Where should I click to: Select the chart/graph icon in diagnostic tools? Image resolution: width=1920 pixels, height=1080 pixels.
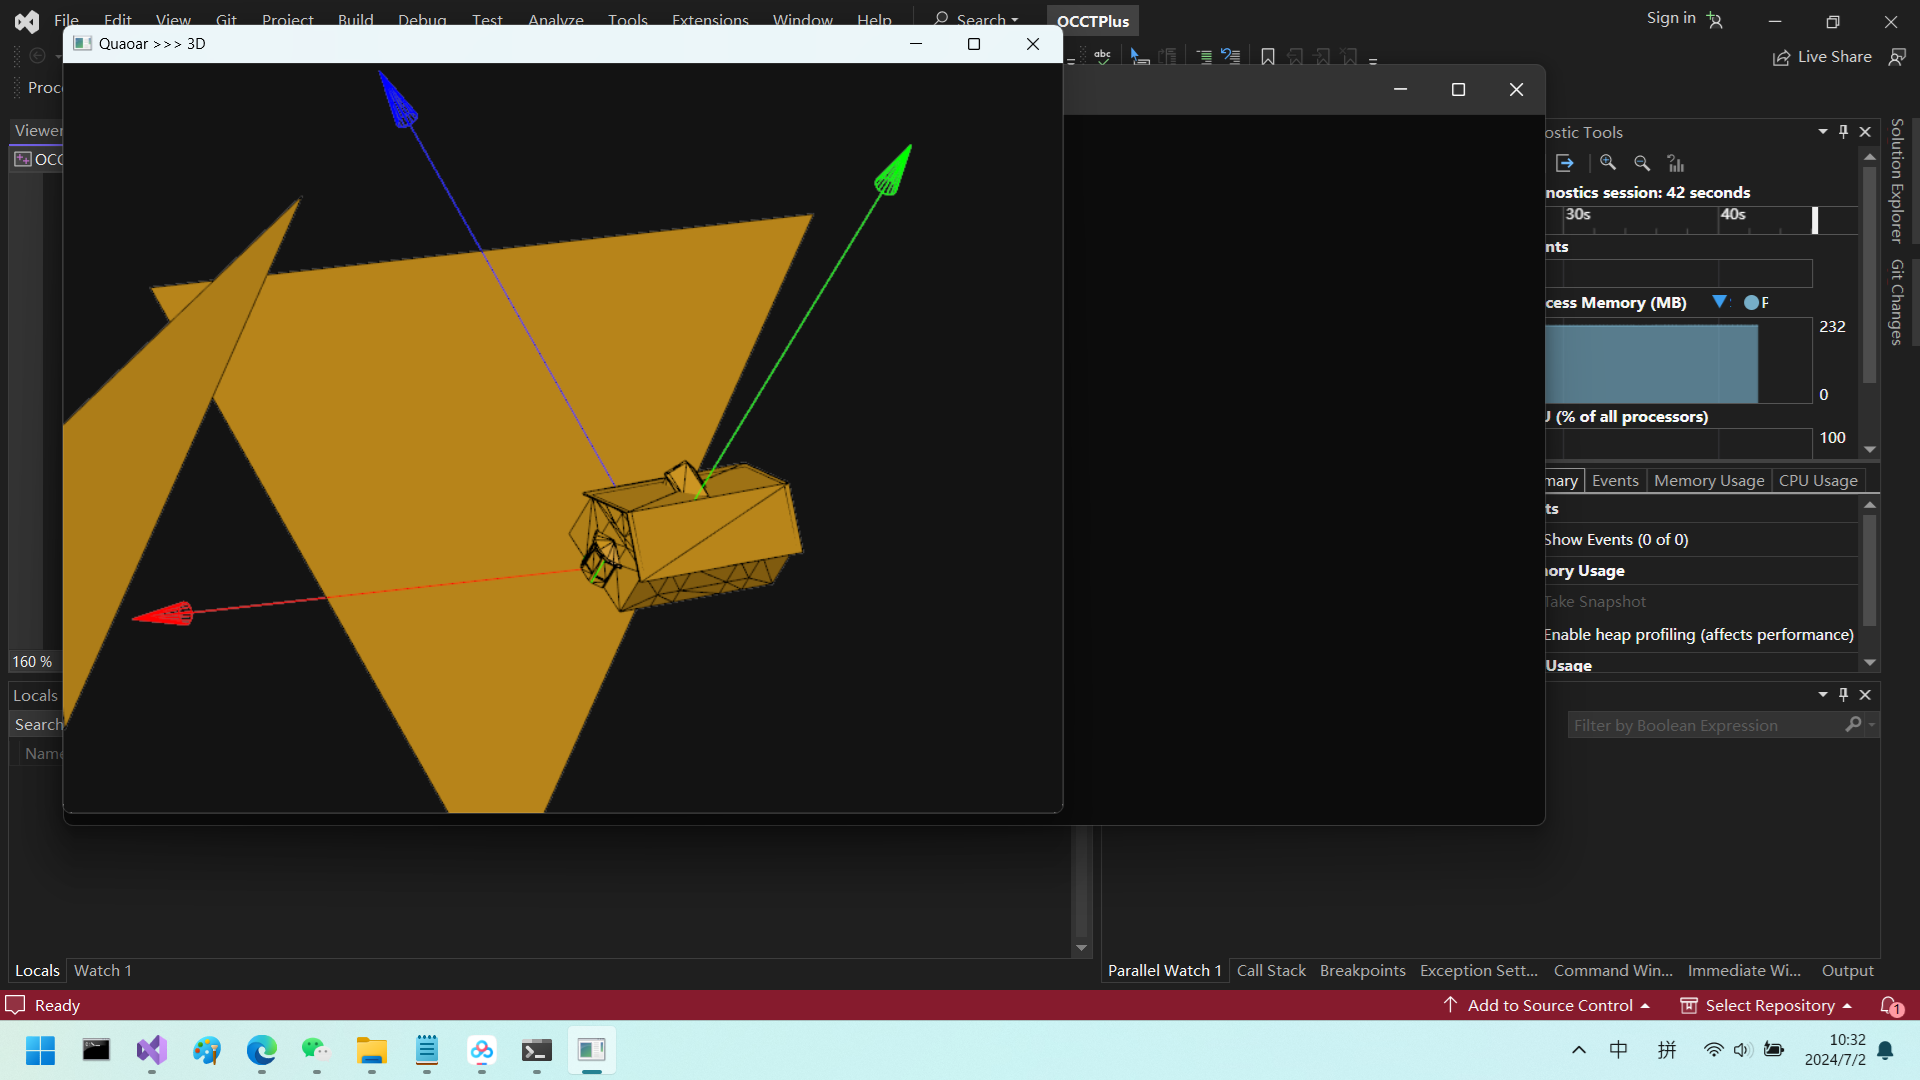coord(1676,162)
